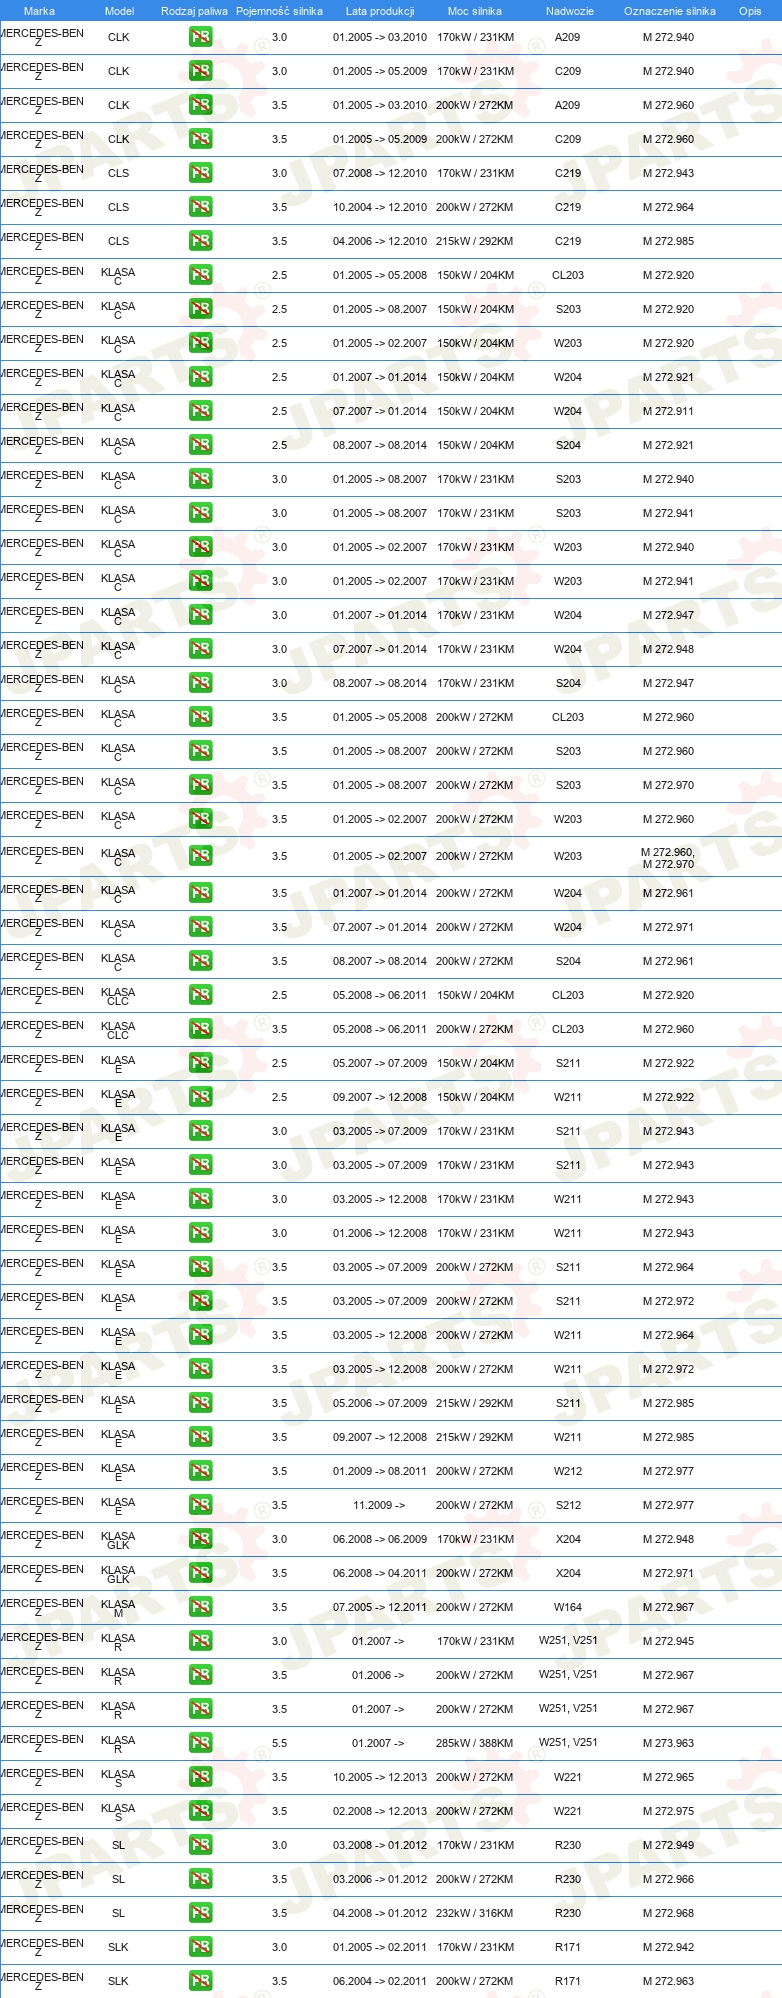Click the fuel icon in Klasa CLC 2.5 row
This screenshot has width=782, height=1998.
click(200, 995)
